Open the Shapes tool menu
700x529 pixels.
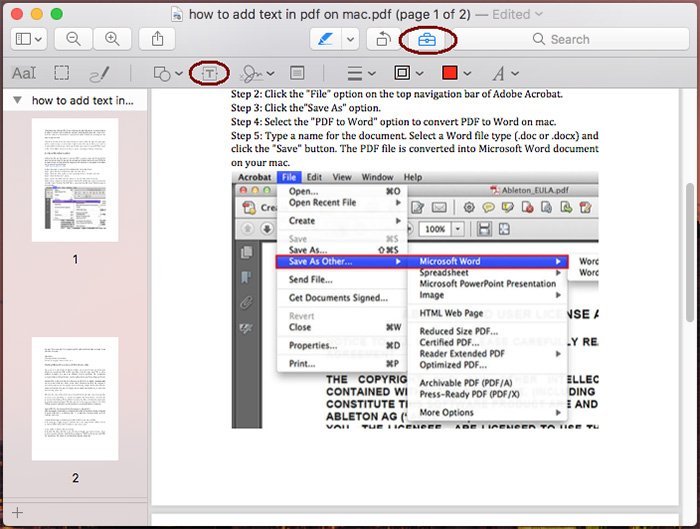(167, 73)
